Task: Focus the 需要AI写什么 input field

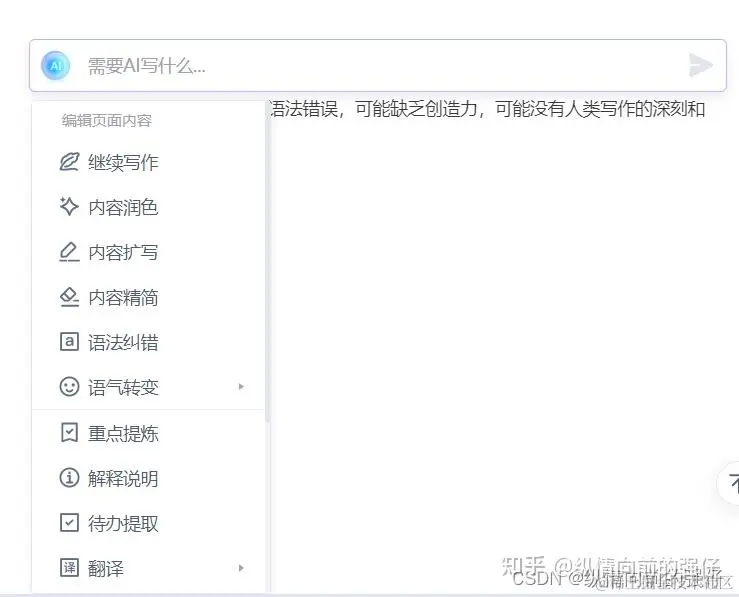Action: [378, 65]
